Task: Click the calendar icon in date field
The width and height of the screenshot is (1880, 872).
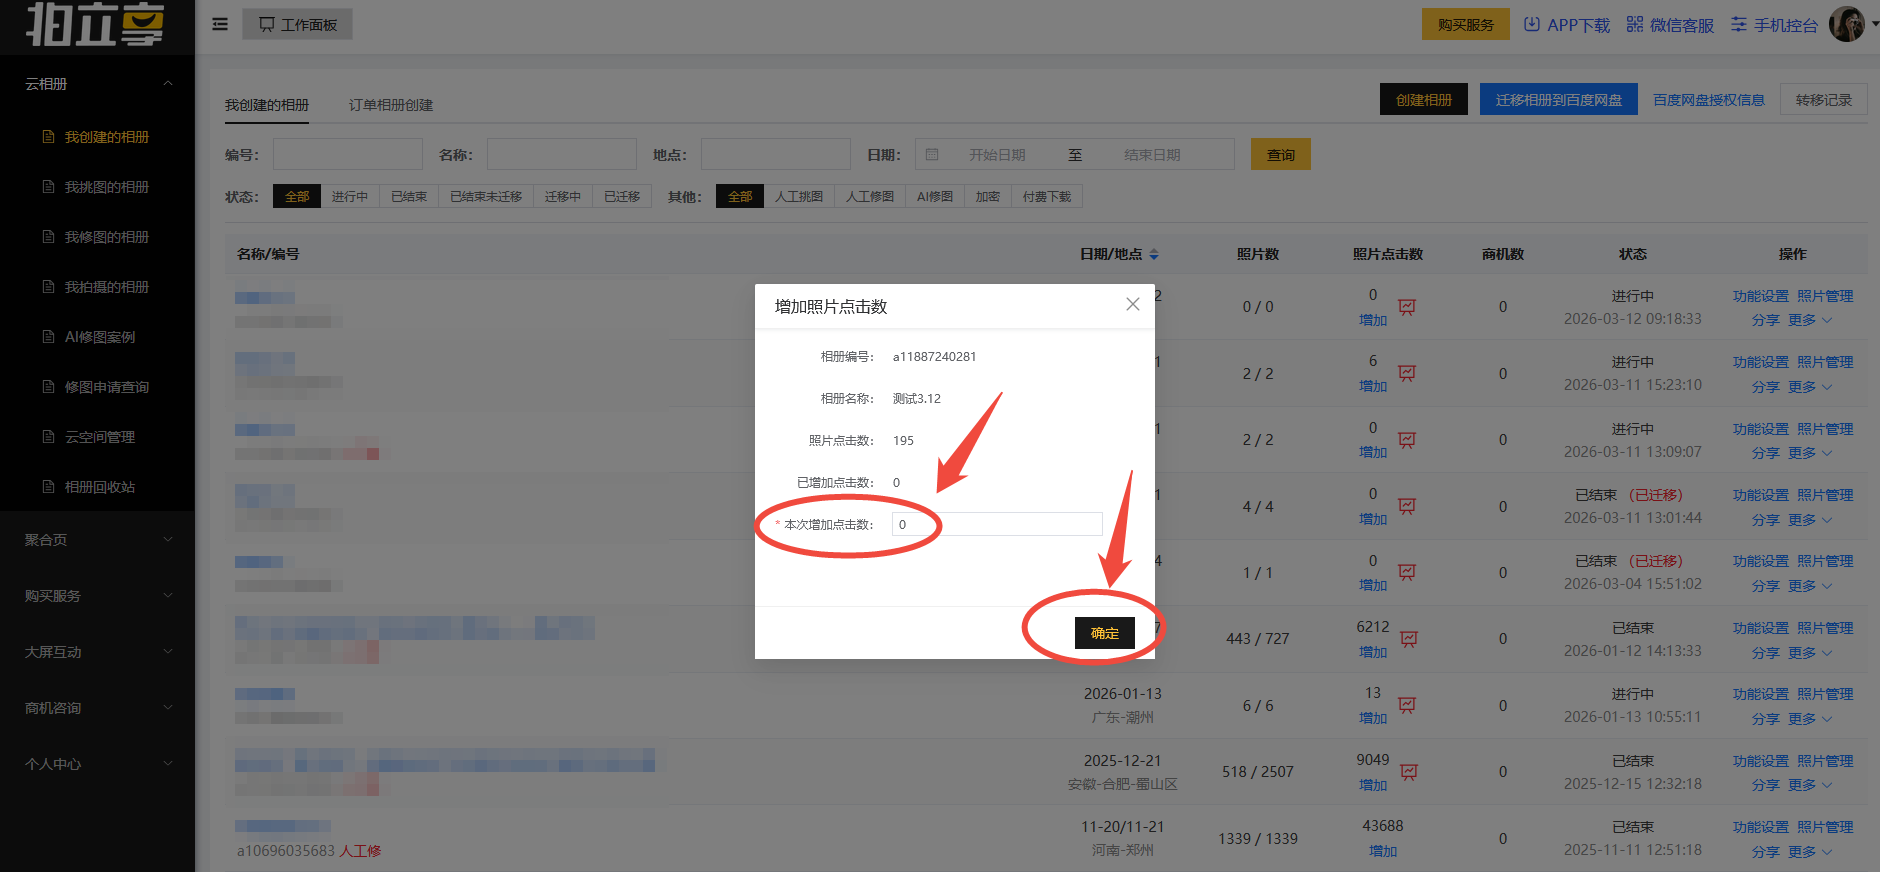Action: tap(932, 154)
